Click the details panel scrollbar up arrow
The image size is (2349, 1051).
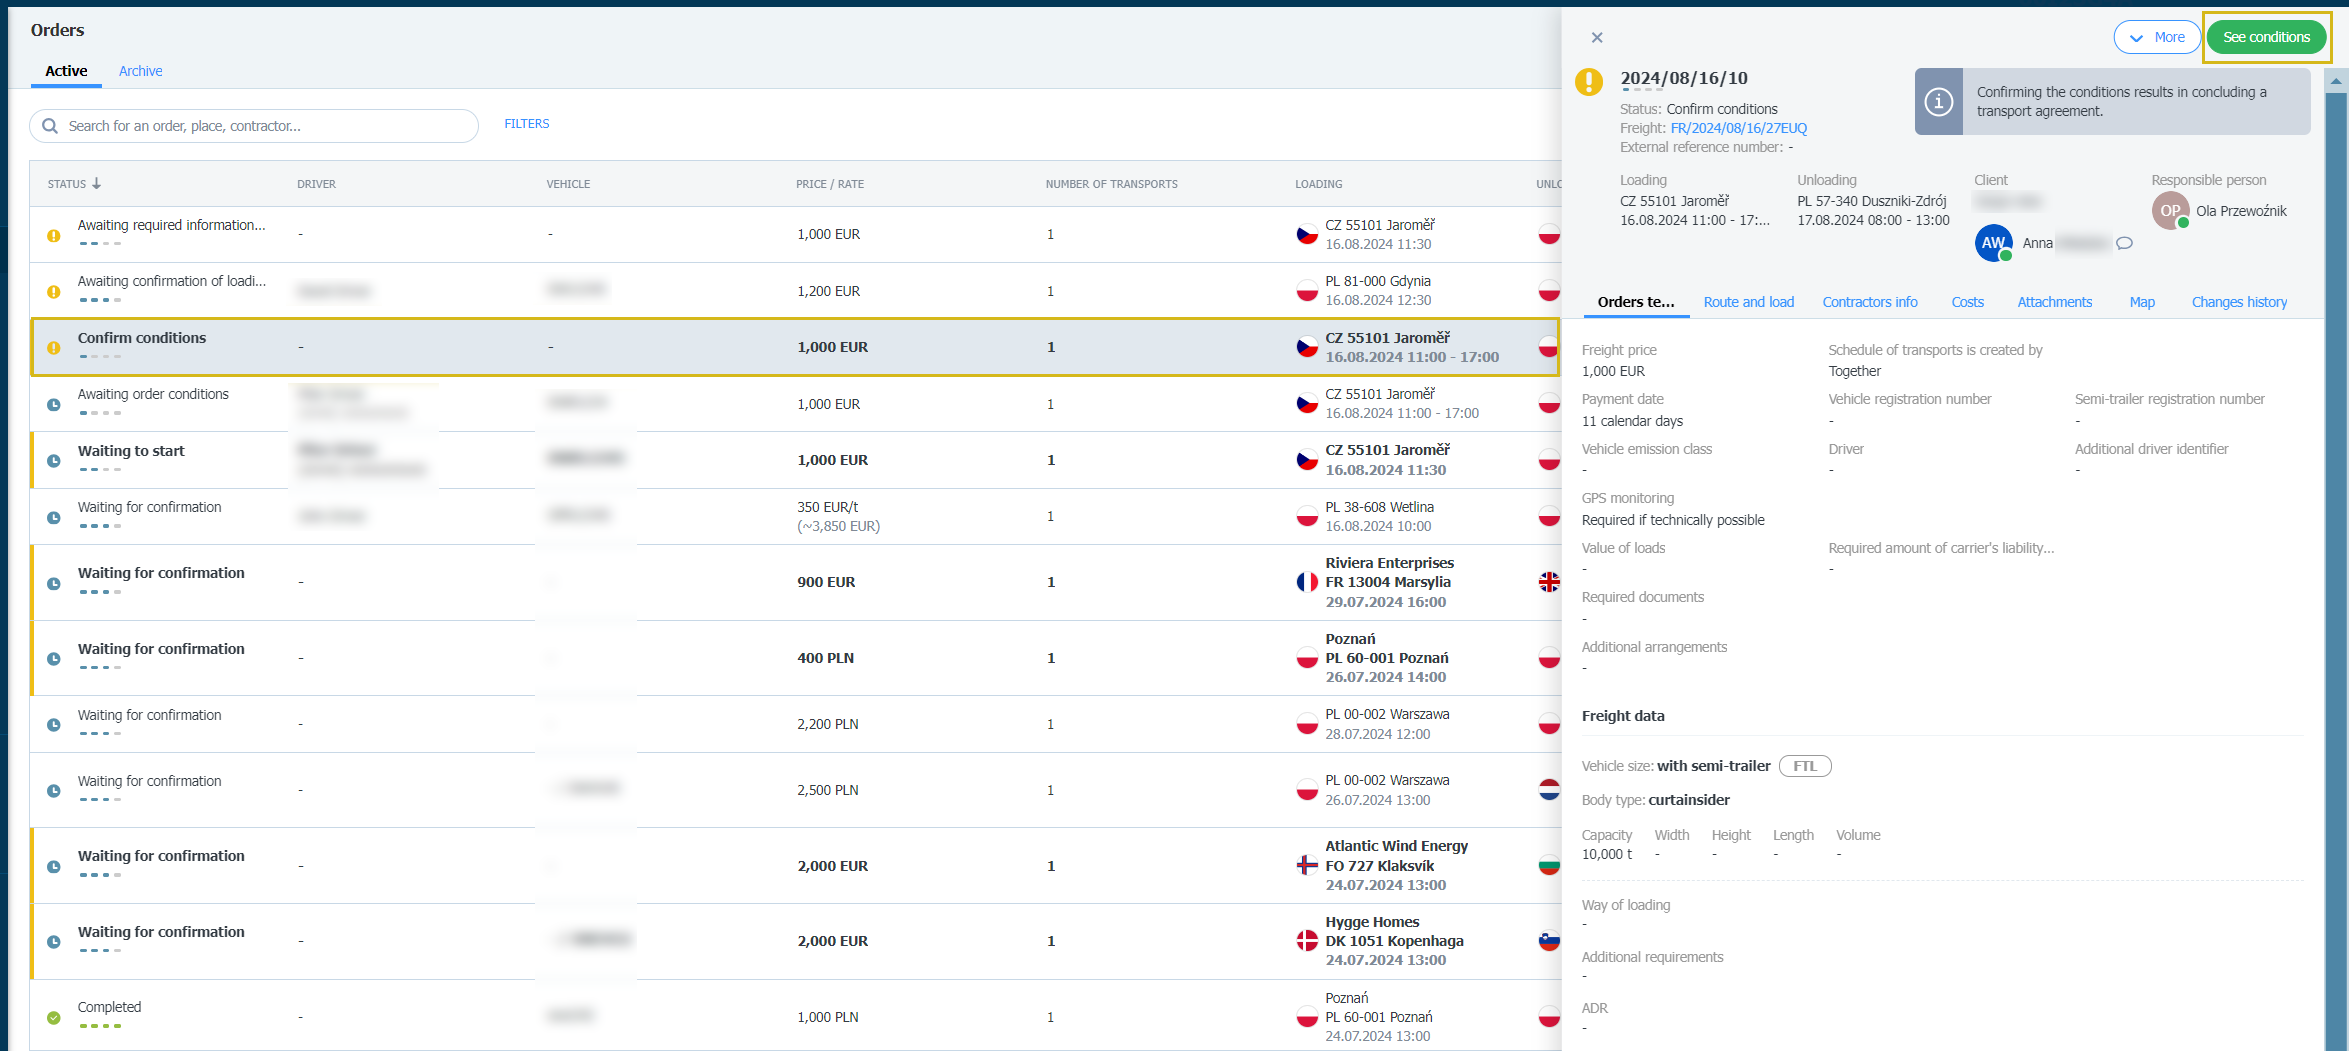pos(2337,80)
